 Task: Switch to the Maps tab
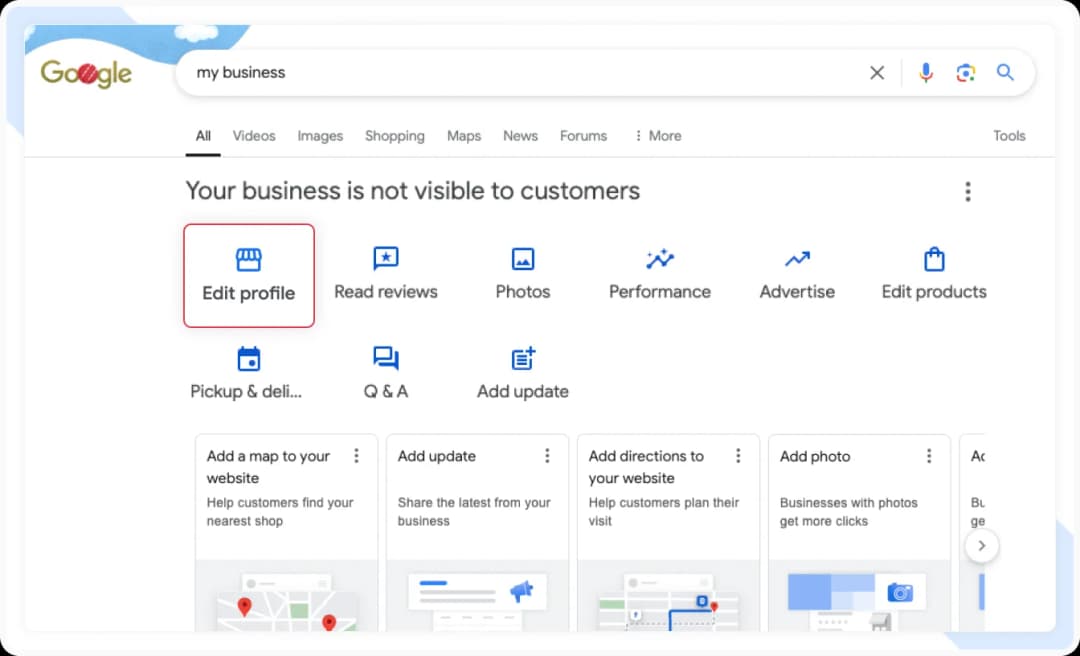point(464,135)
